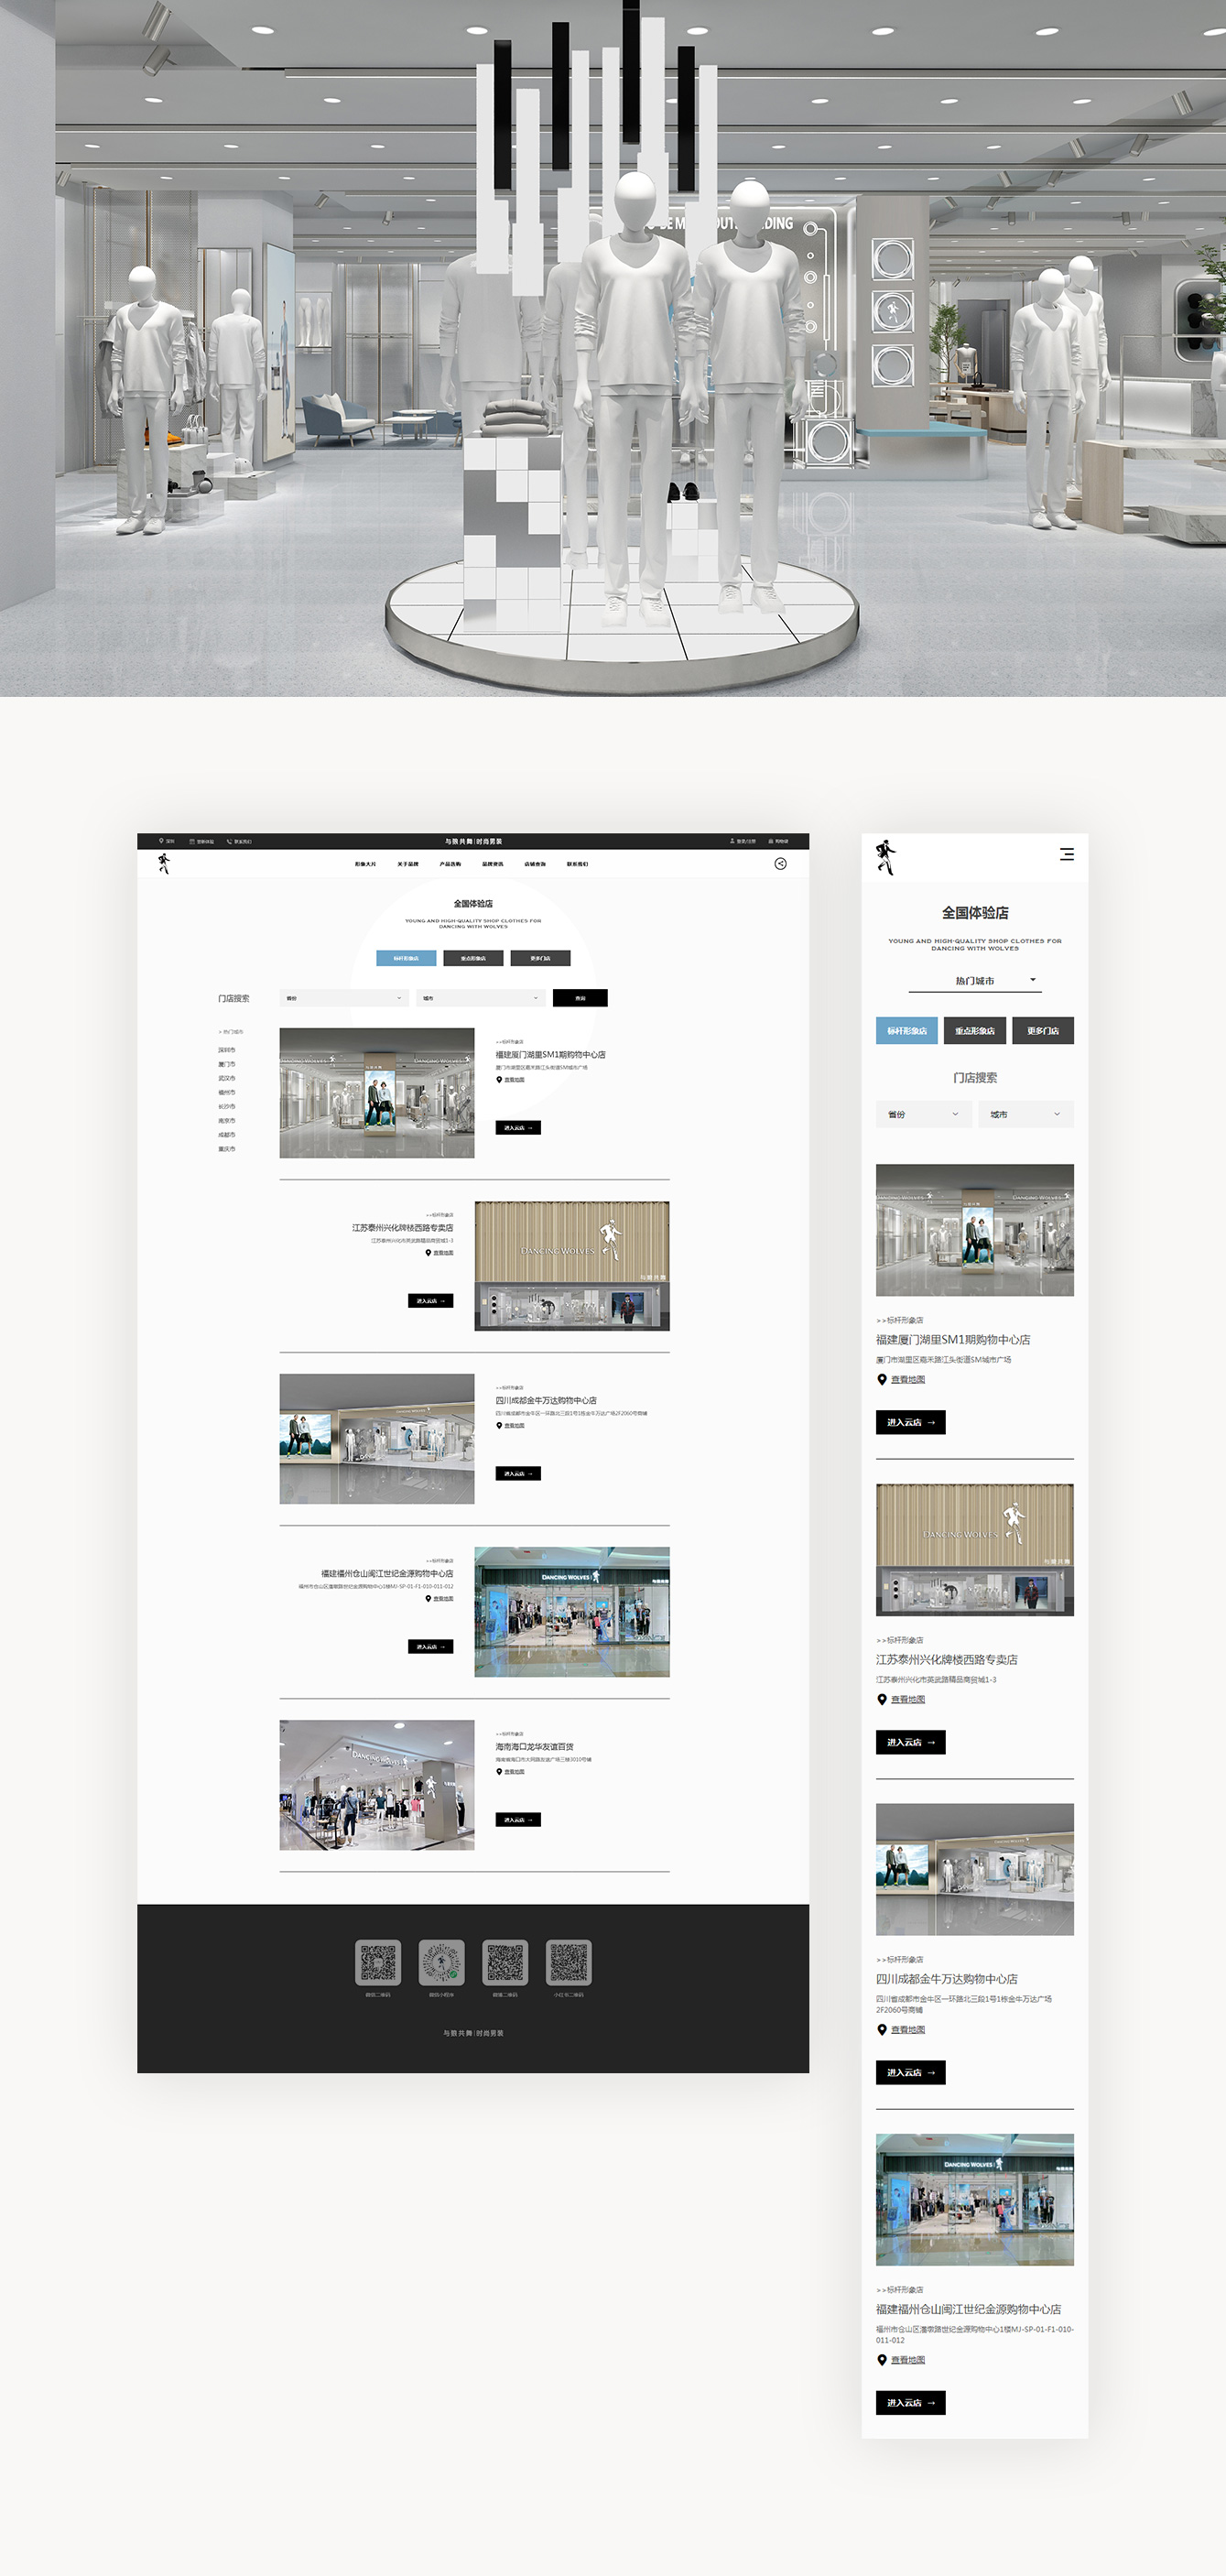Choose 厦门市 in the hot cities list
Image resolution: width=1226 pixels, height=2576 pixels.
[x=227, y=1065]
